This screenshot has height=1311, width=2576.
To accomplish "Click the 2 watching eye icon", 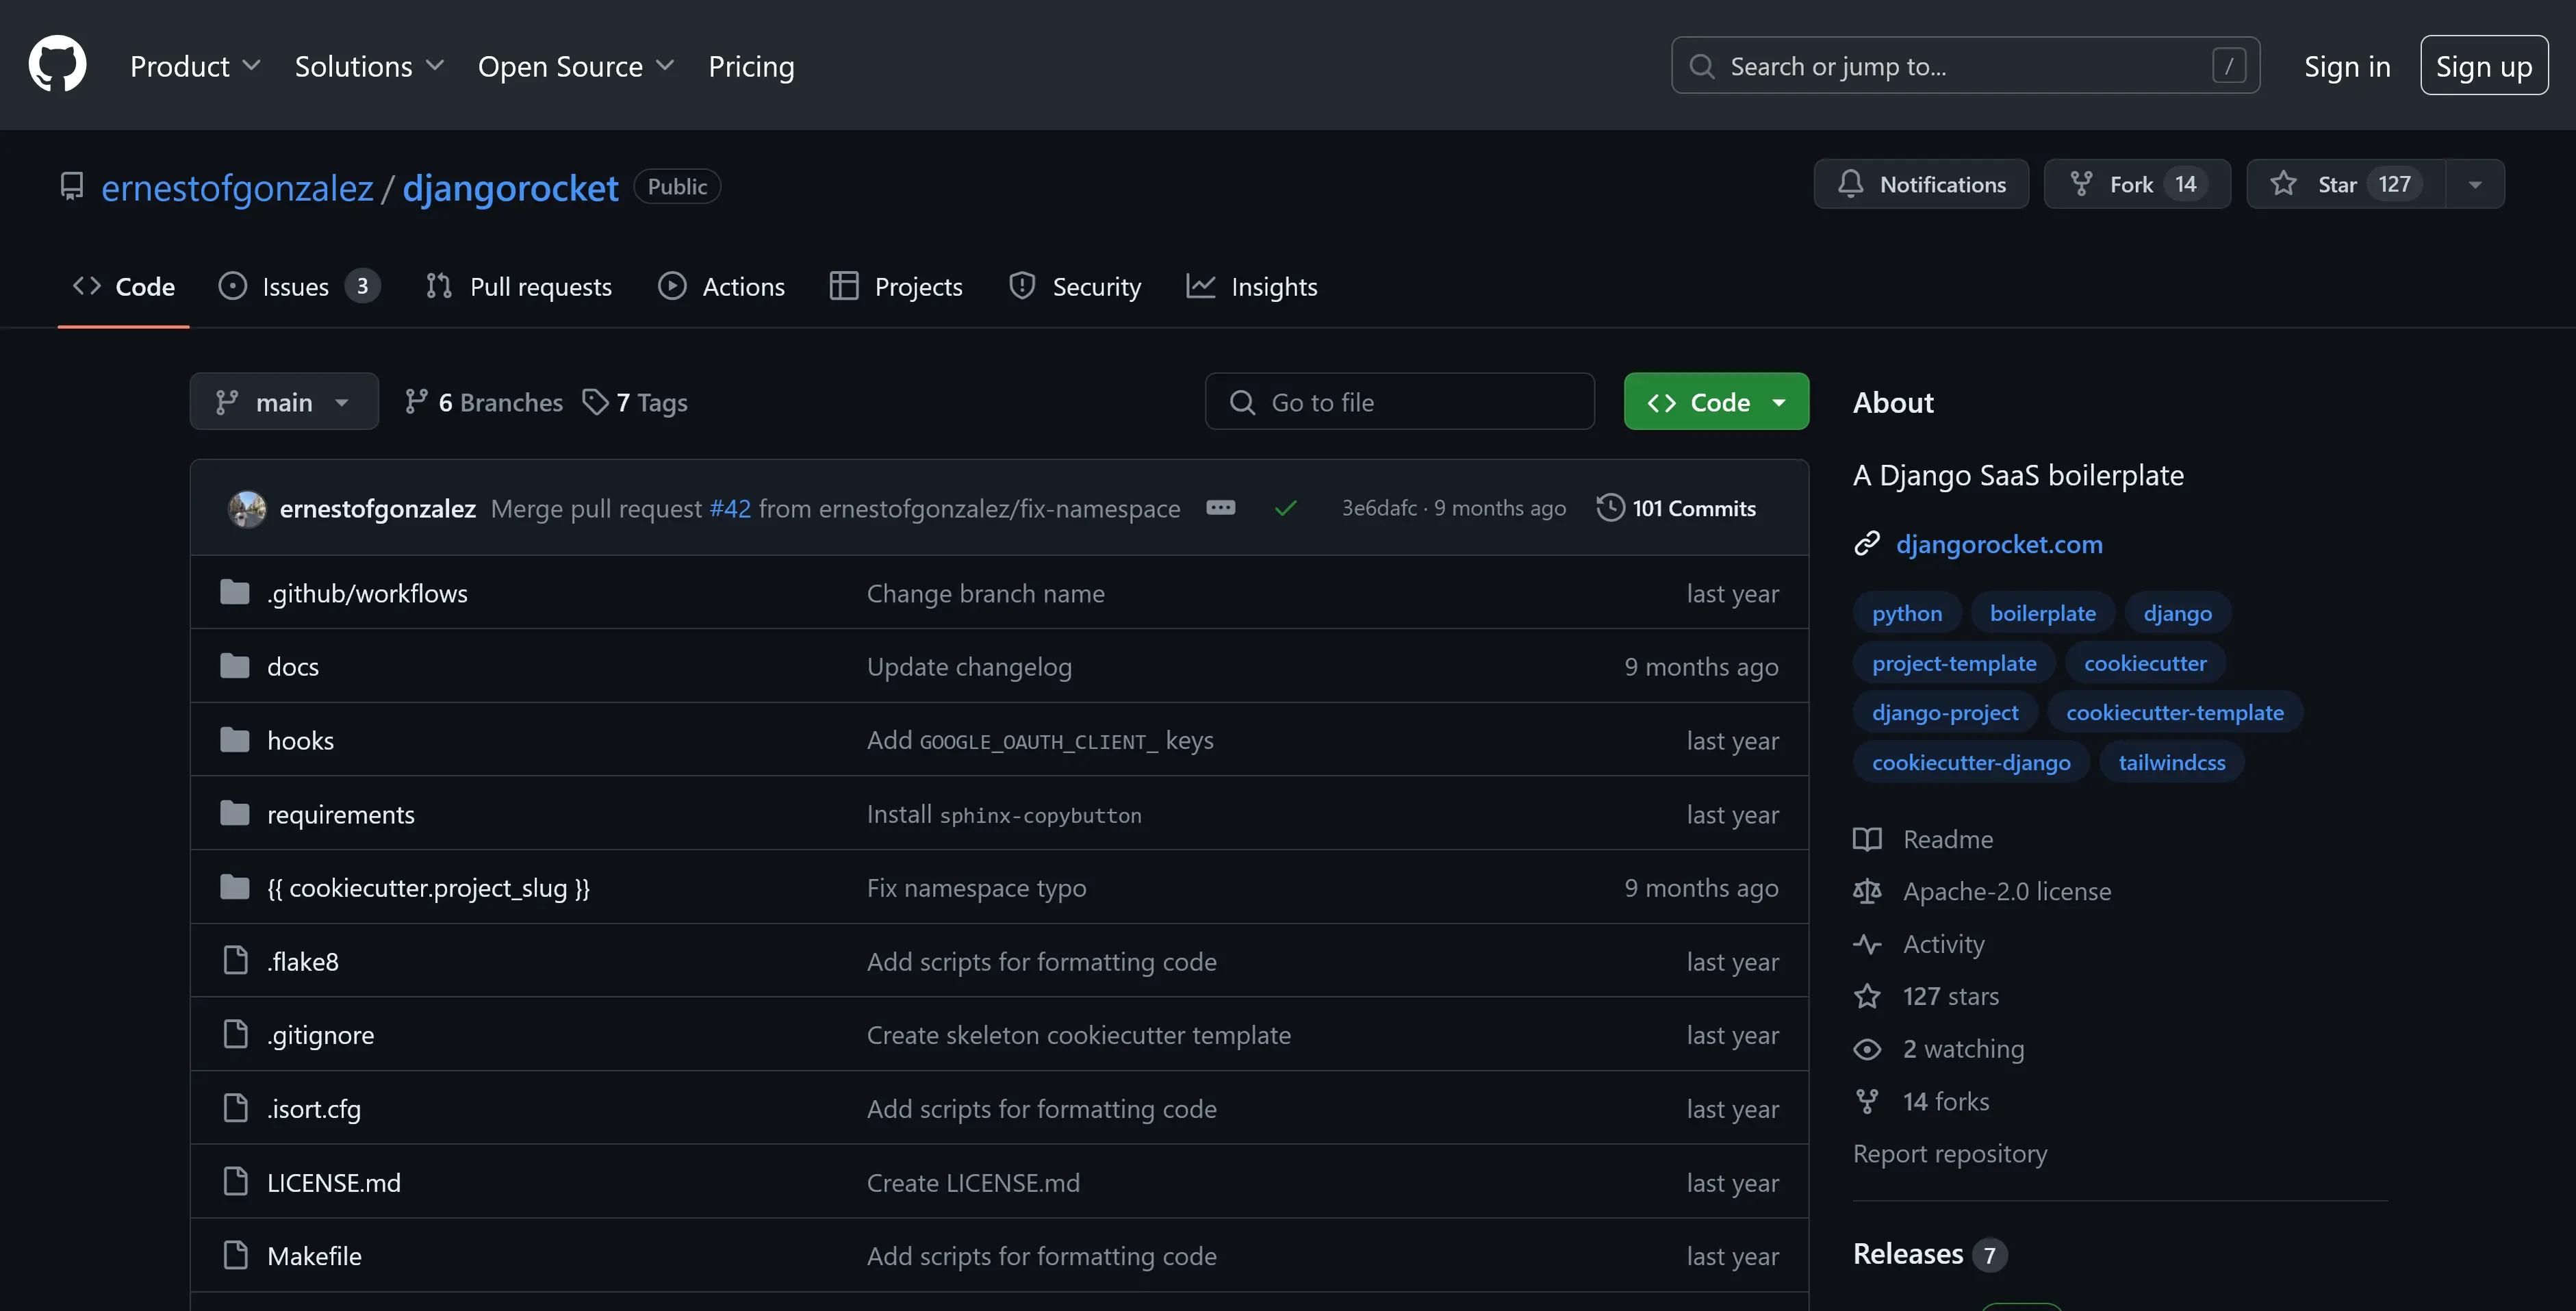I will pos(1867,1049).
